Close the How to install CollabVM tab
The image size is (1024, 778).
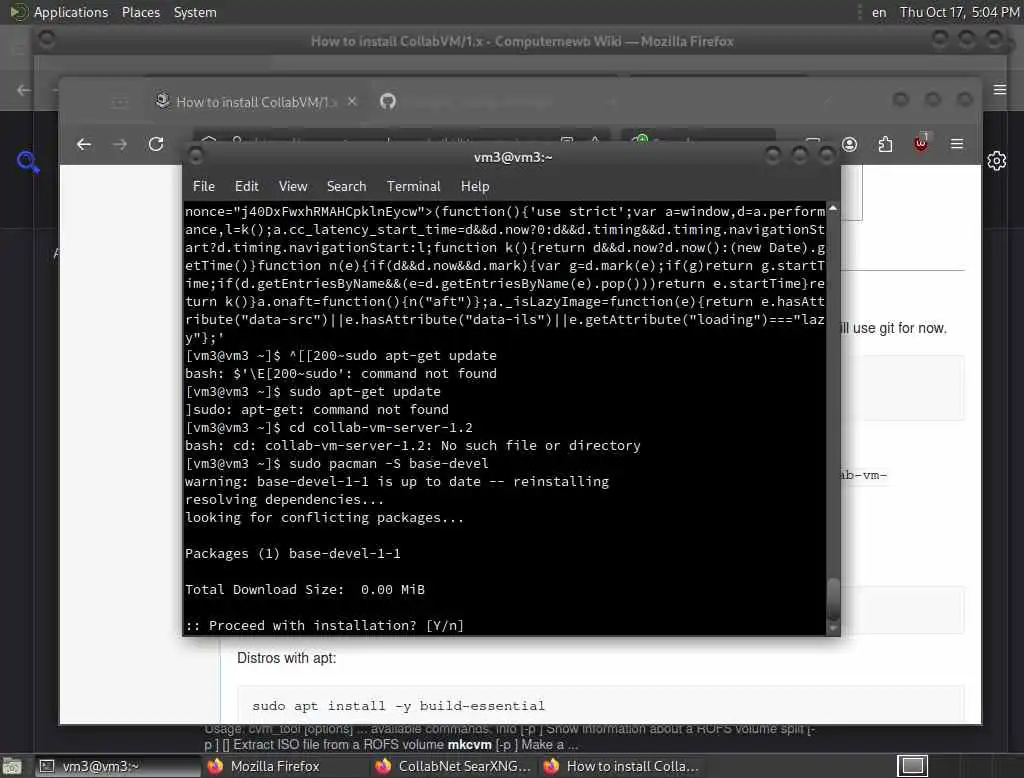[x=352, y=101]
